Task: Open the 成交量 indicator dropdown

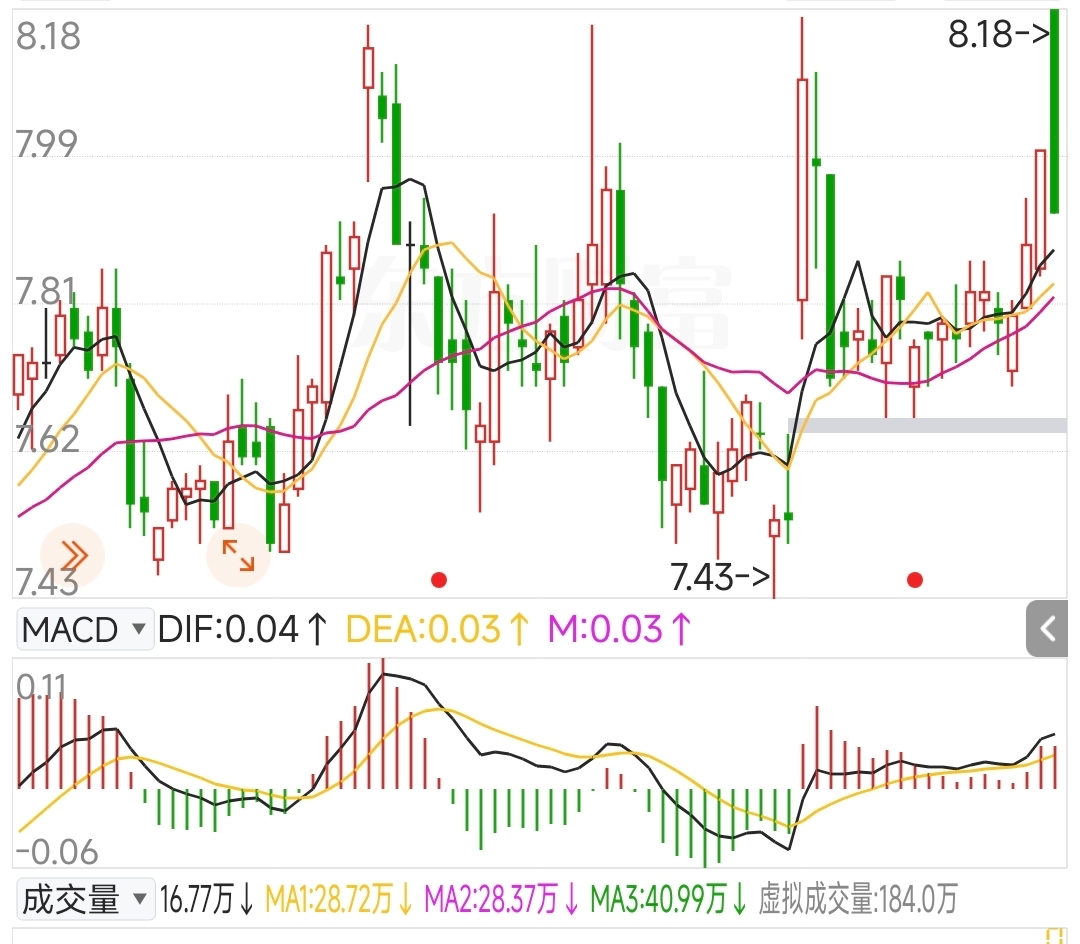Action: [x=85, y=899]
